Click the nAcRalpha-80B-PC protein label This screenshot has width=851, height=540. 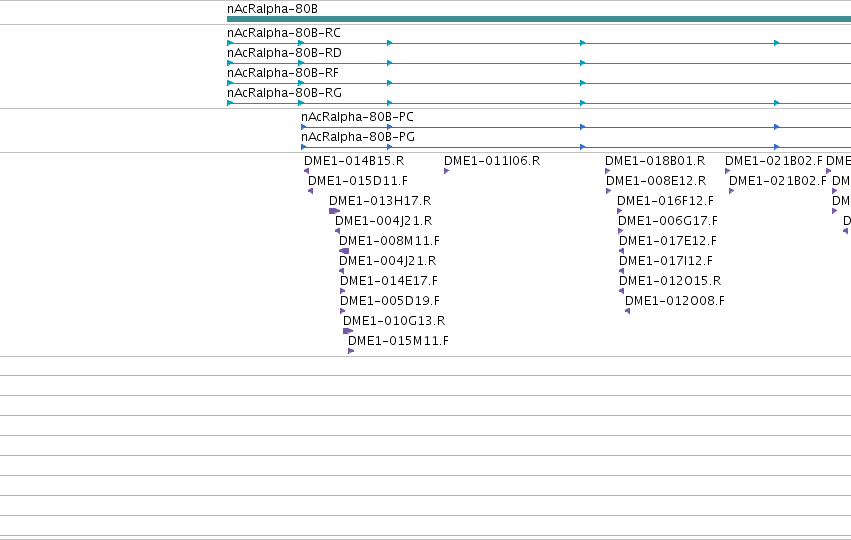(357, 117)
